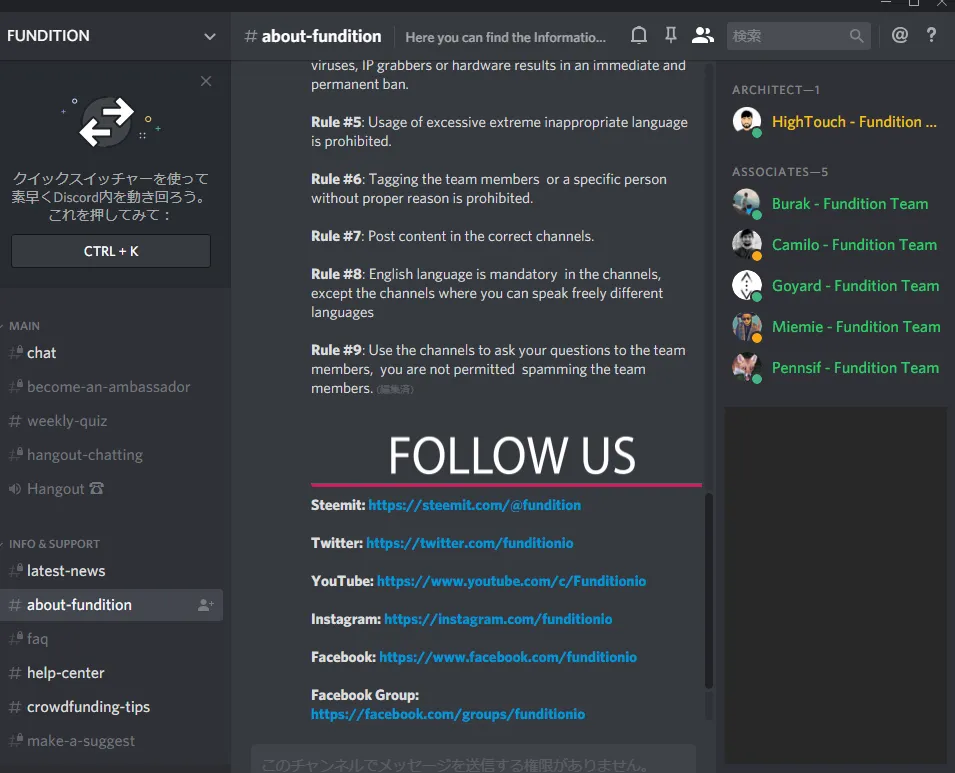Open the YouTube Funditionio link

tap(512, 581)
